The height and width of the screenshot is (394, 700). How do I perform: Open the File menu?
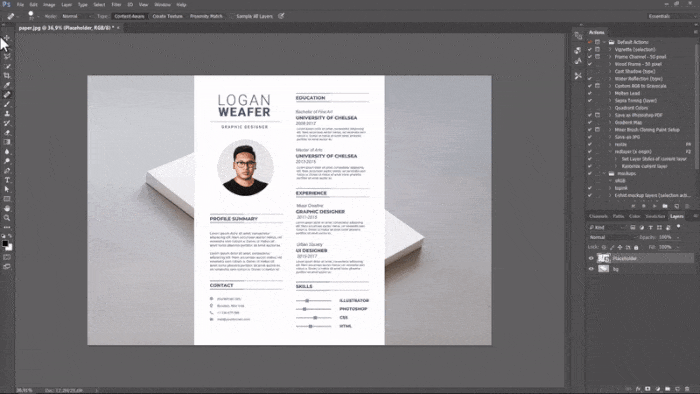(x=20, y=4)
